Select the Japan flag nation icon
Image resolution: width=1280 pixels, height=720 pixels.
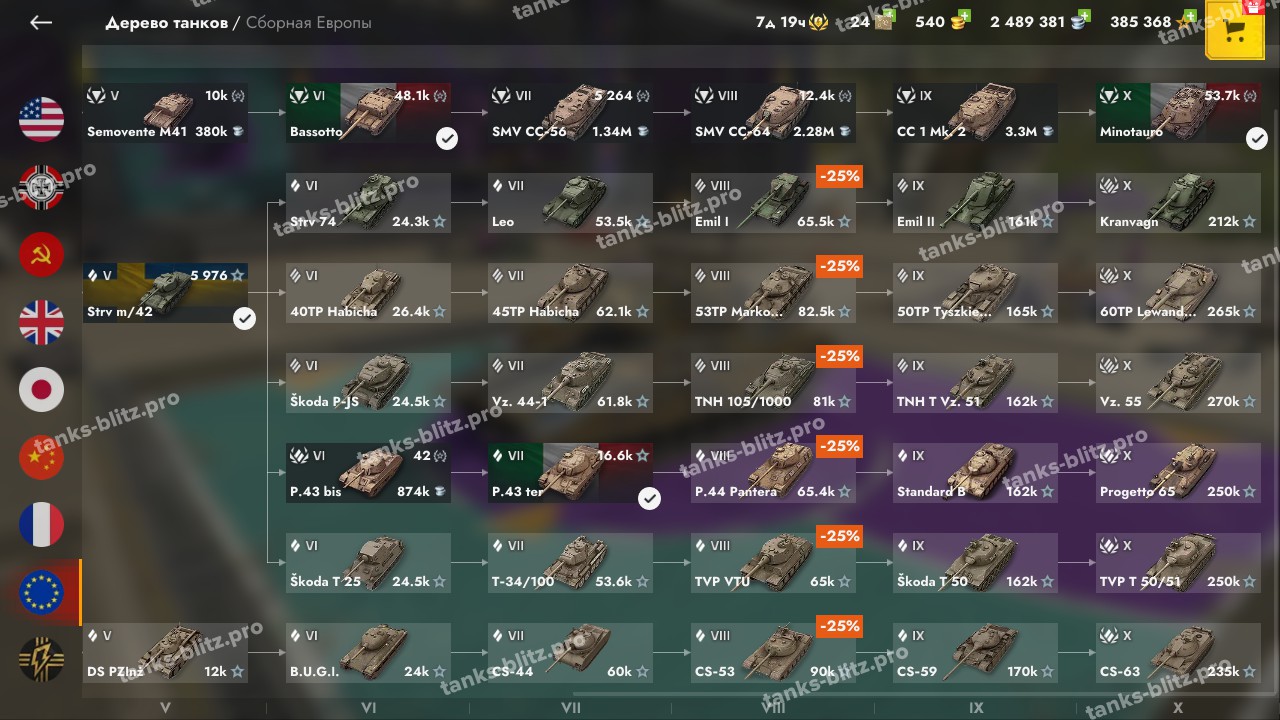point(41,389)
